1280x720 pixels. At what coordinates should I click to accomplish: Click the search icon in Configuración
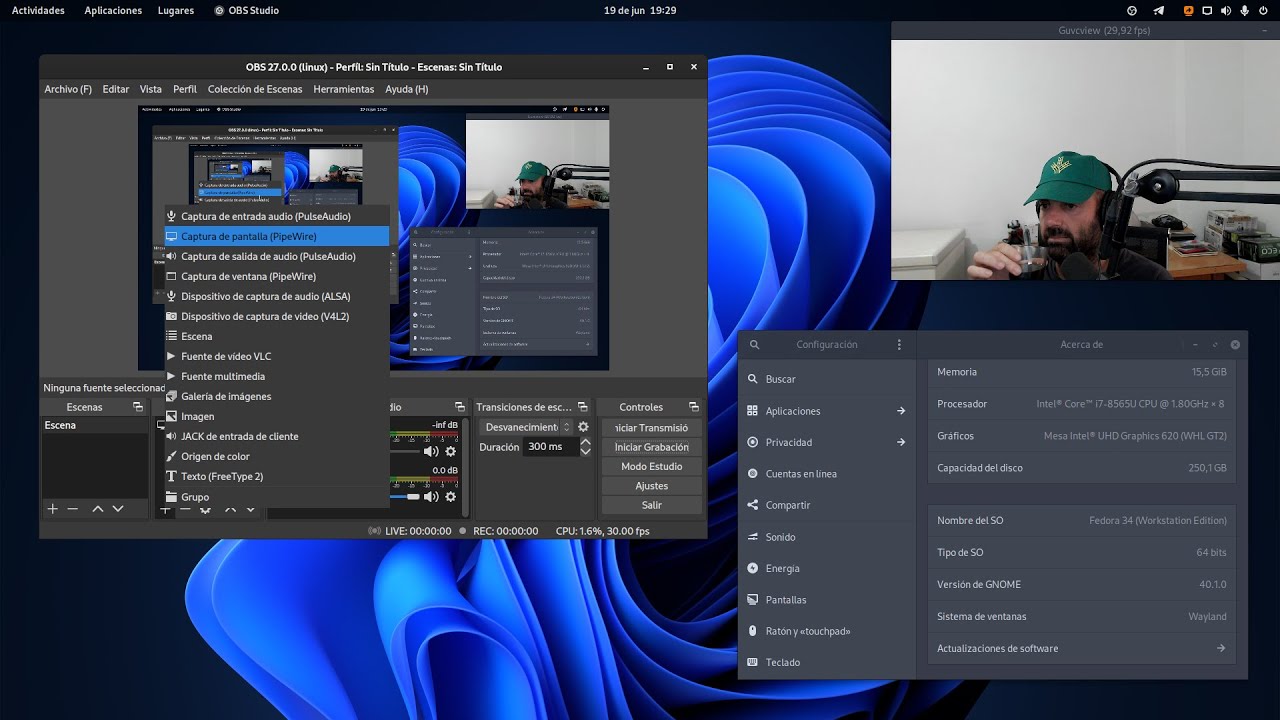pyautogui.click(x=755, y=344)
